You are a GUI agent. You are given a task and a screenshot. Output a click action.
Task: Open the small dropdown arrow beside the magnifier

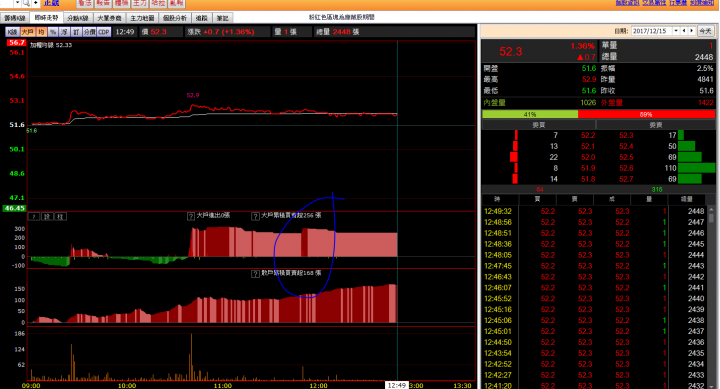coord(18,3)
